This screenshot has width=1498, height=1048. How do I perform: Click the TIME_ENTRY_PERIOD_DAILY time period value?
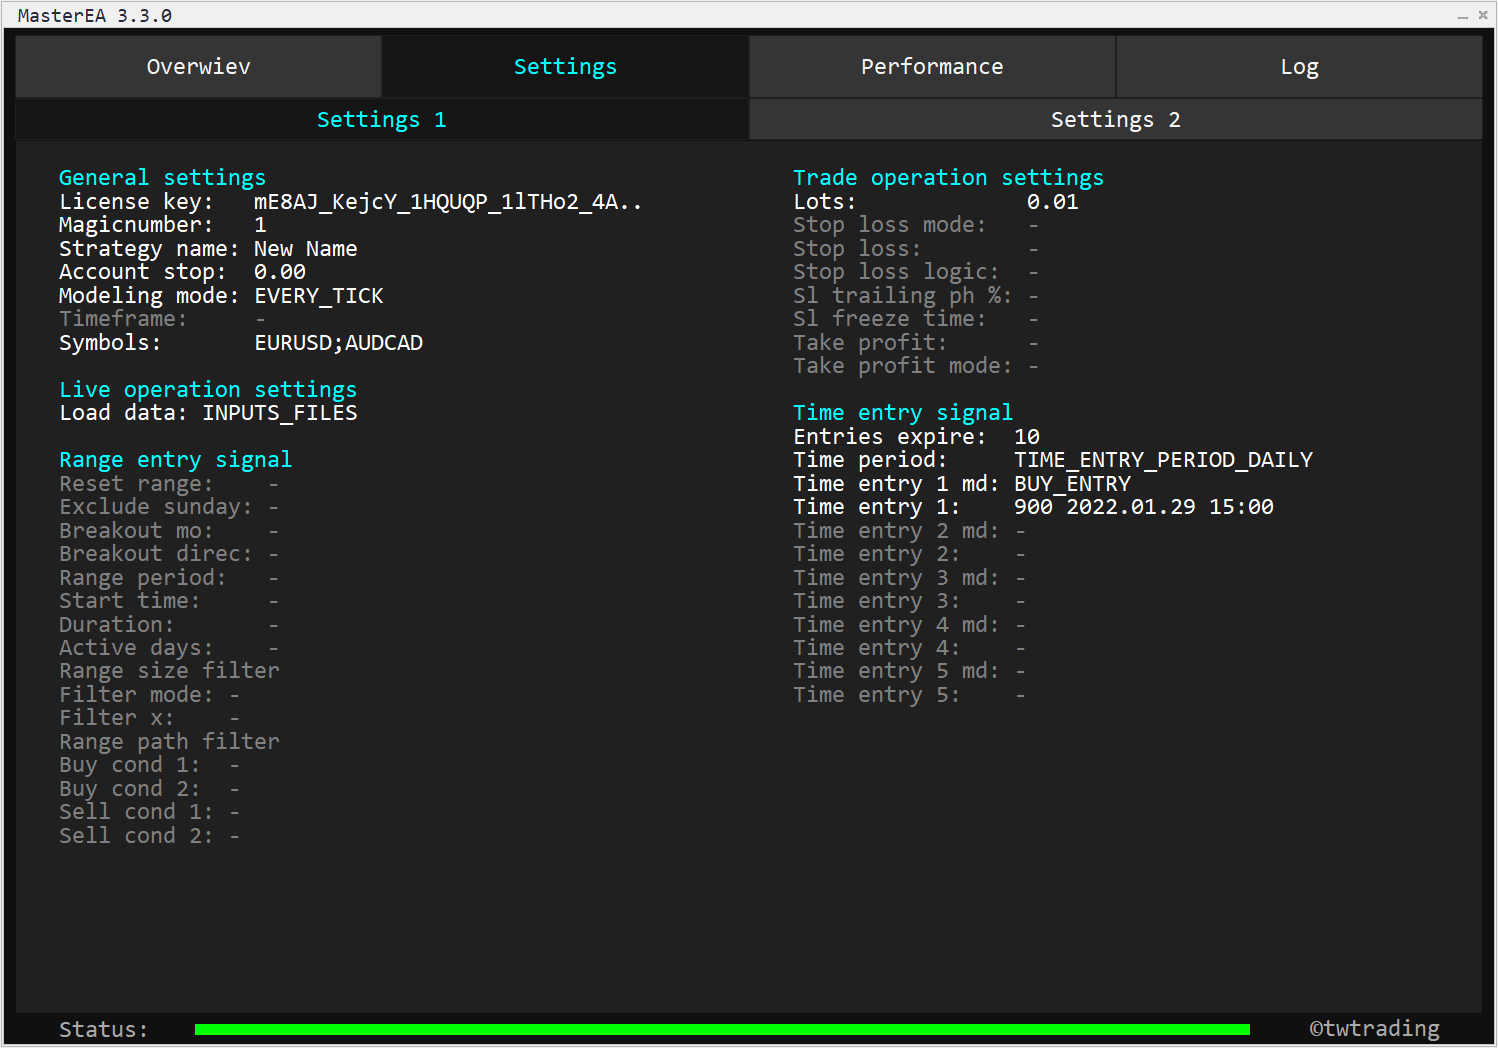point(1163,460)
